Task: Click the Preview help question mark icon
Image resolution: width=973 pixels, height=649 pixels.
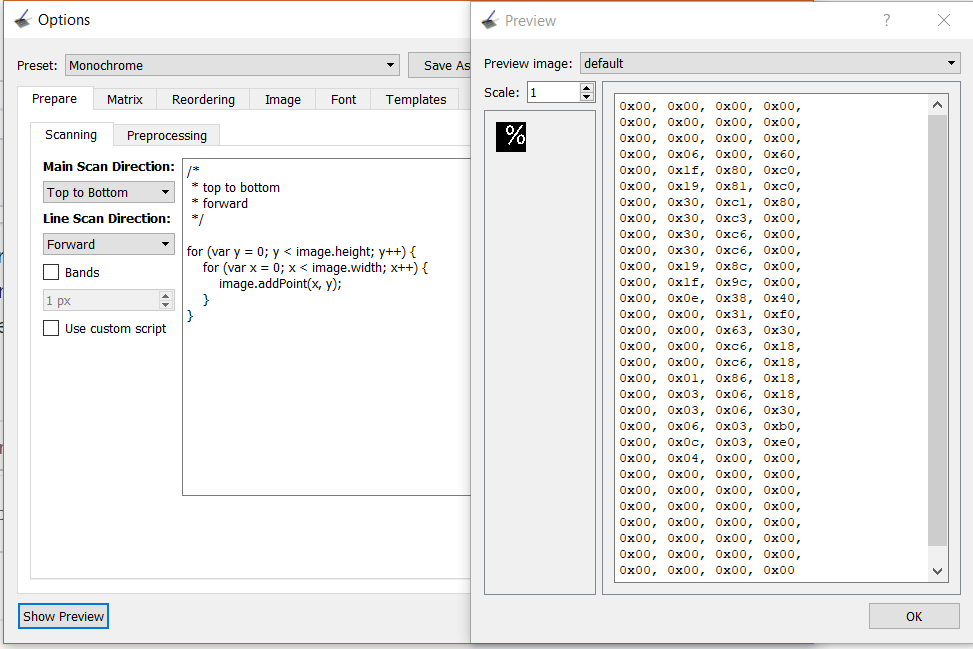Action: 886,20
